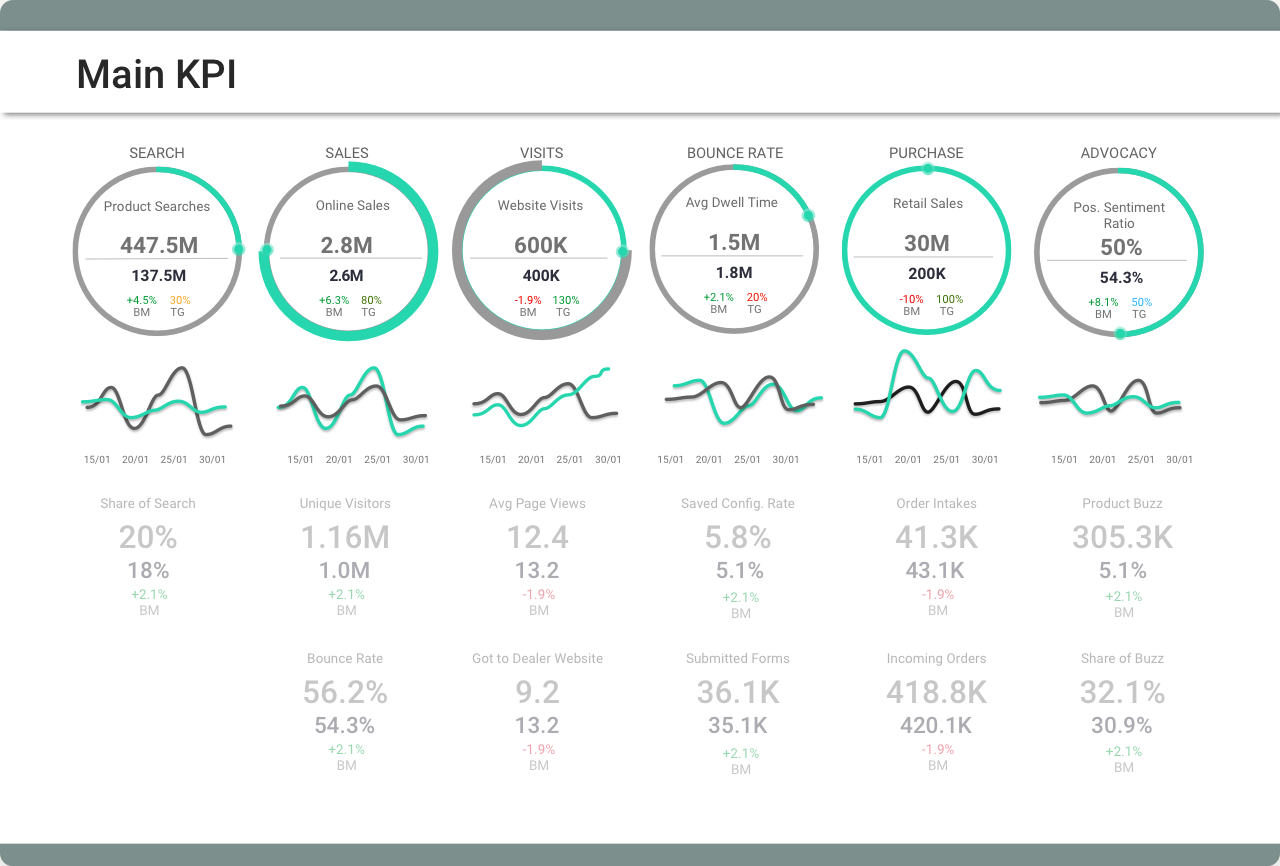Select the SEARCH gauge chart
Screen dimensions: 1280x866
(x=157, y=250)
